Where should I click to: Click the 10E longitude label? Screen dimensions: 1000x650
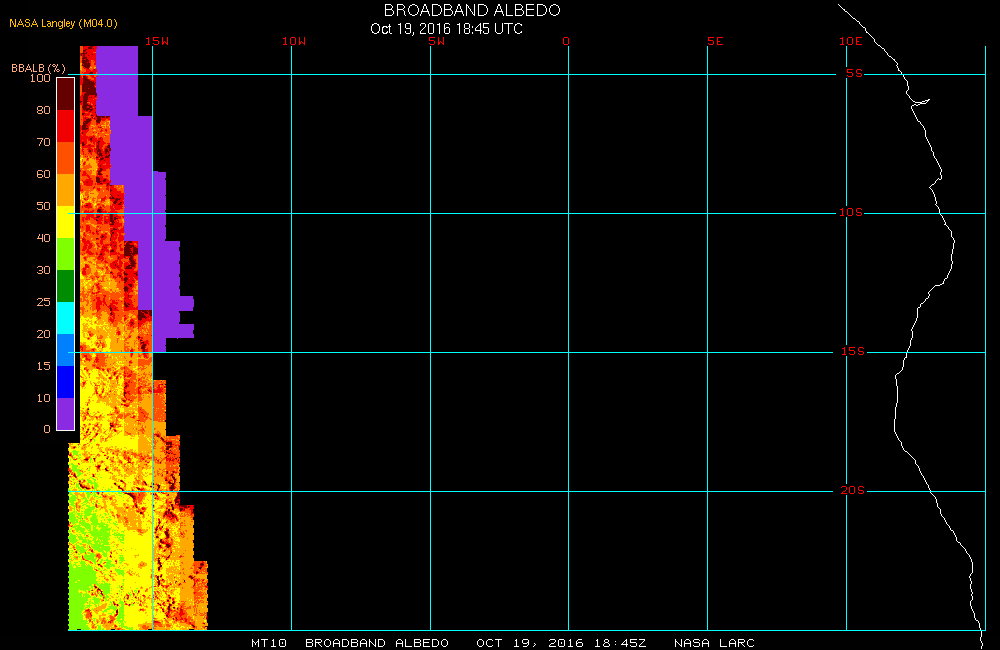(x=850, y=41)
